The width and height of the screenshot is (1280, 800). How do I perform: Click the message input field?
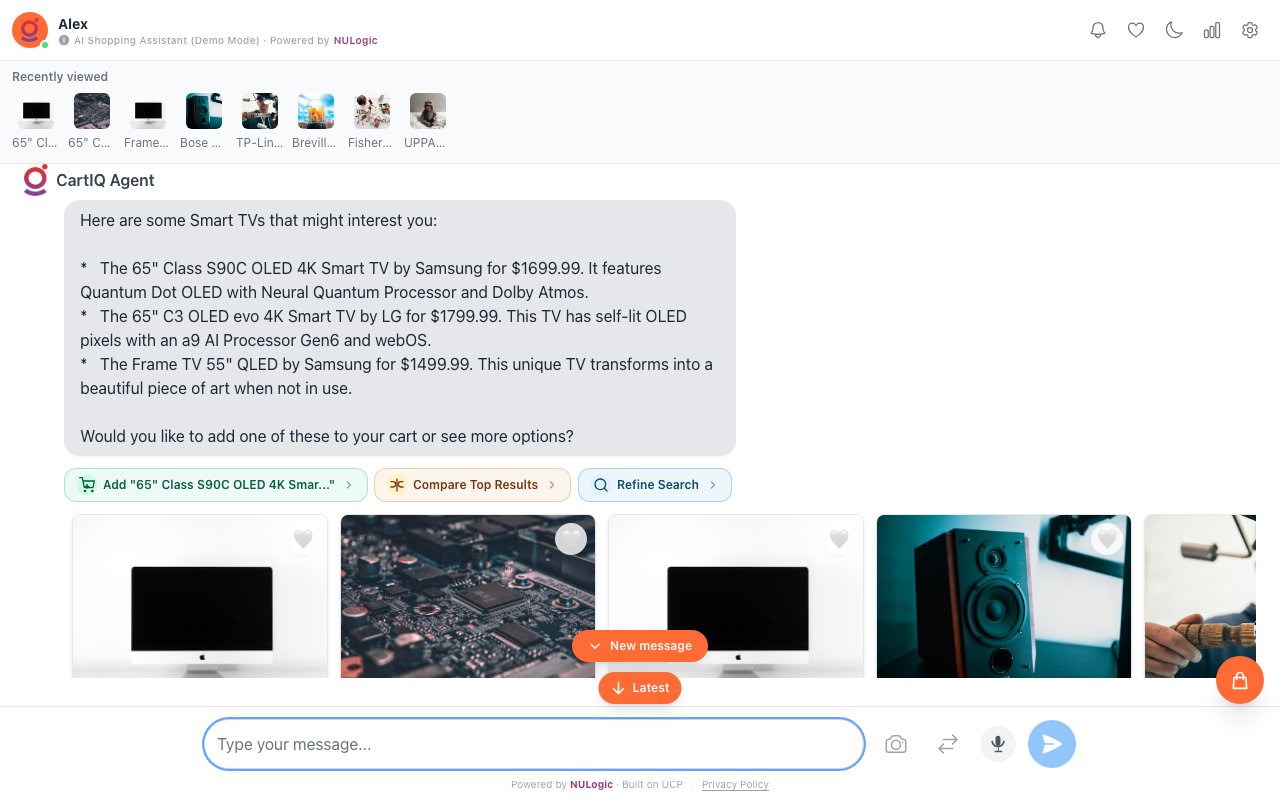click(x=533, y=744)
